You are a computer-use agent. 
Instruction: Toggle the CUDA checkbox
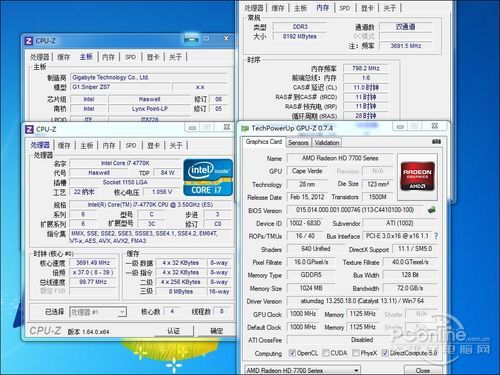(326, 353)
